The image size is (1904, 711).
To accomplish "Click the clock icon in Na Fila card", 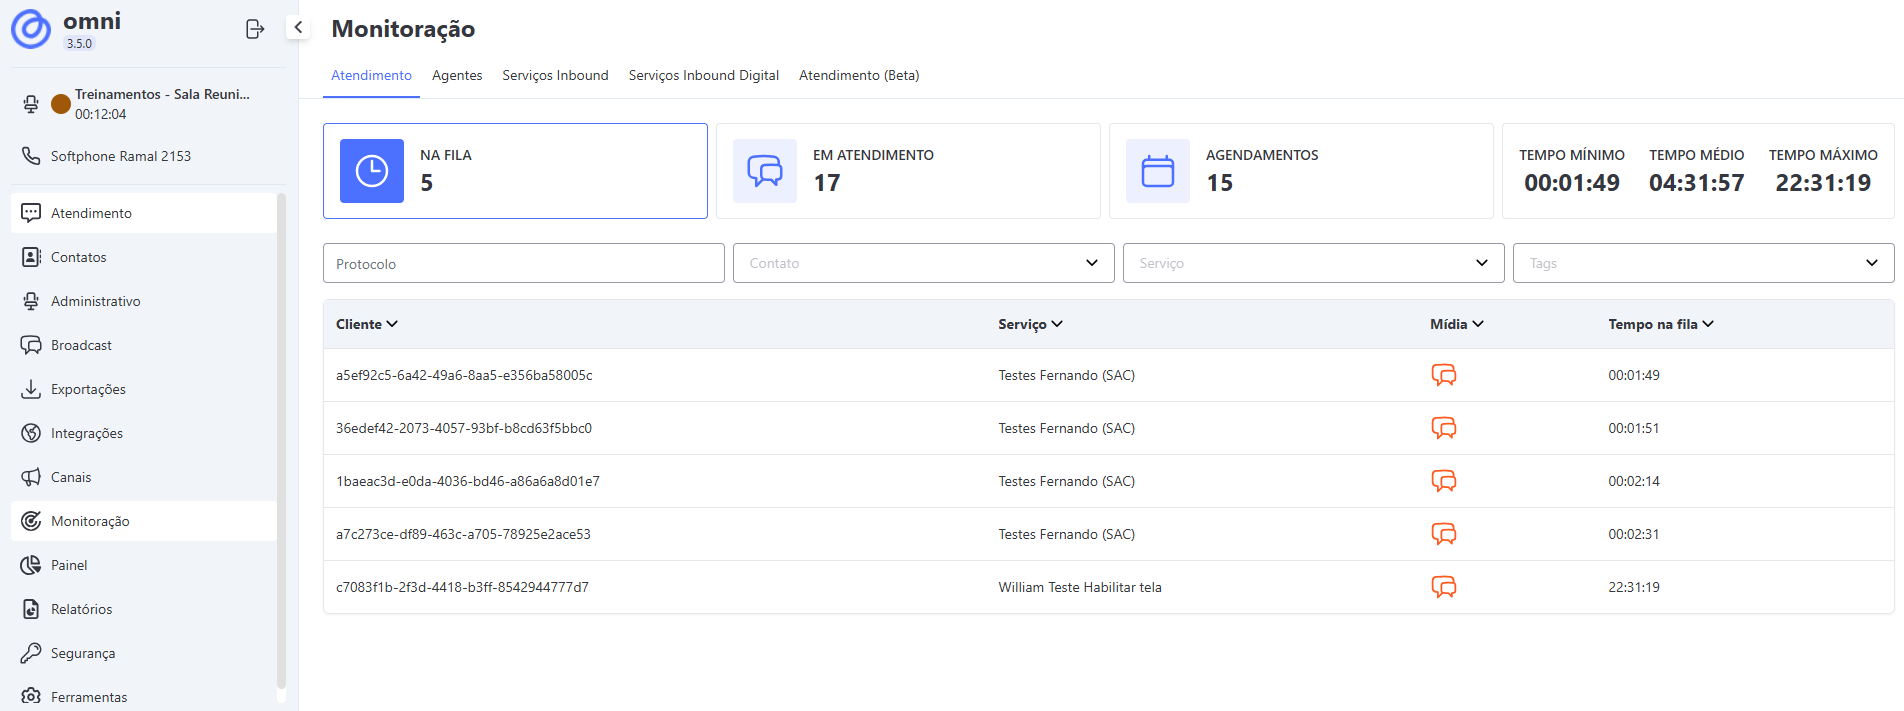I will tap(372, 171).
